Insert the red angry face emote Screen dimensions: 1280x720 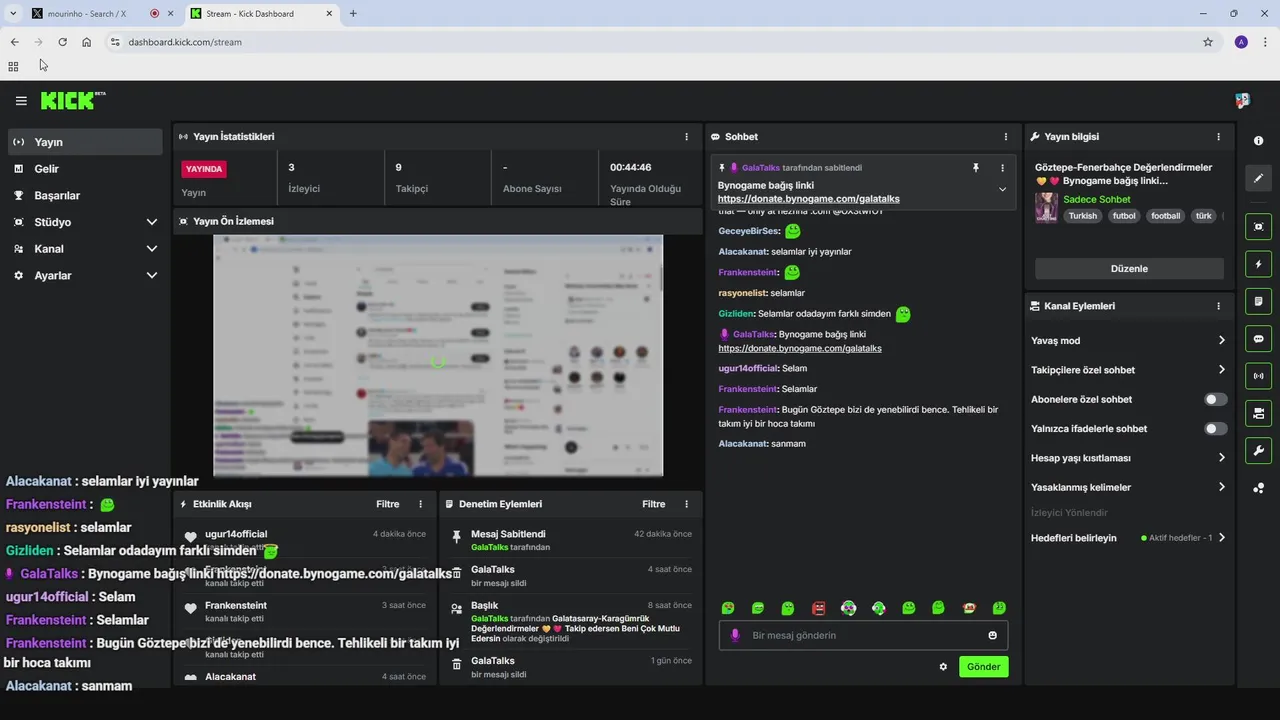(x=819, y=608)
